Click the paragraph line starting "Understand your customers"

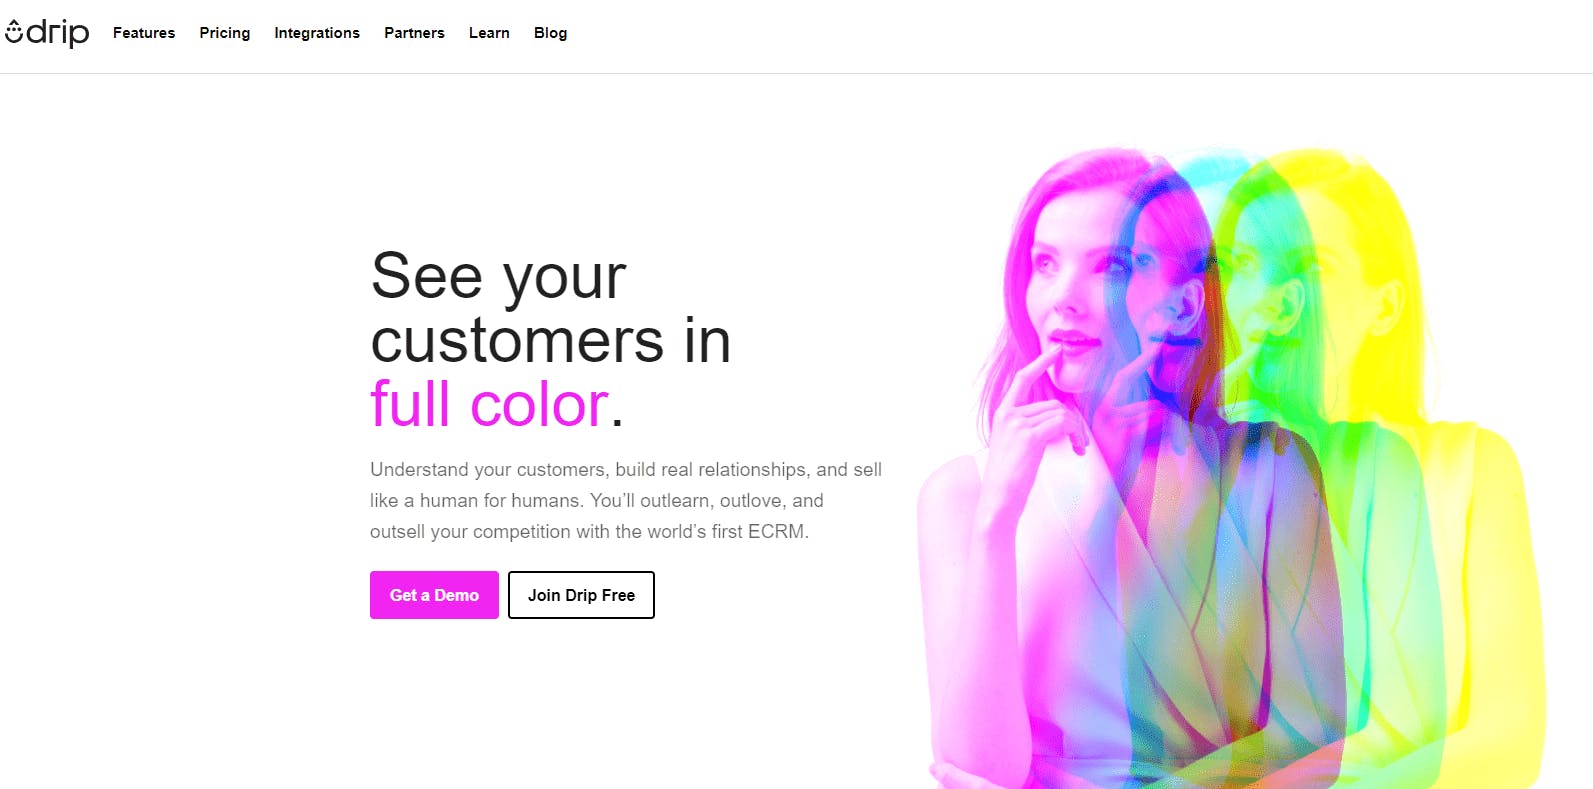[x=626, y=470]
